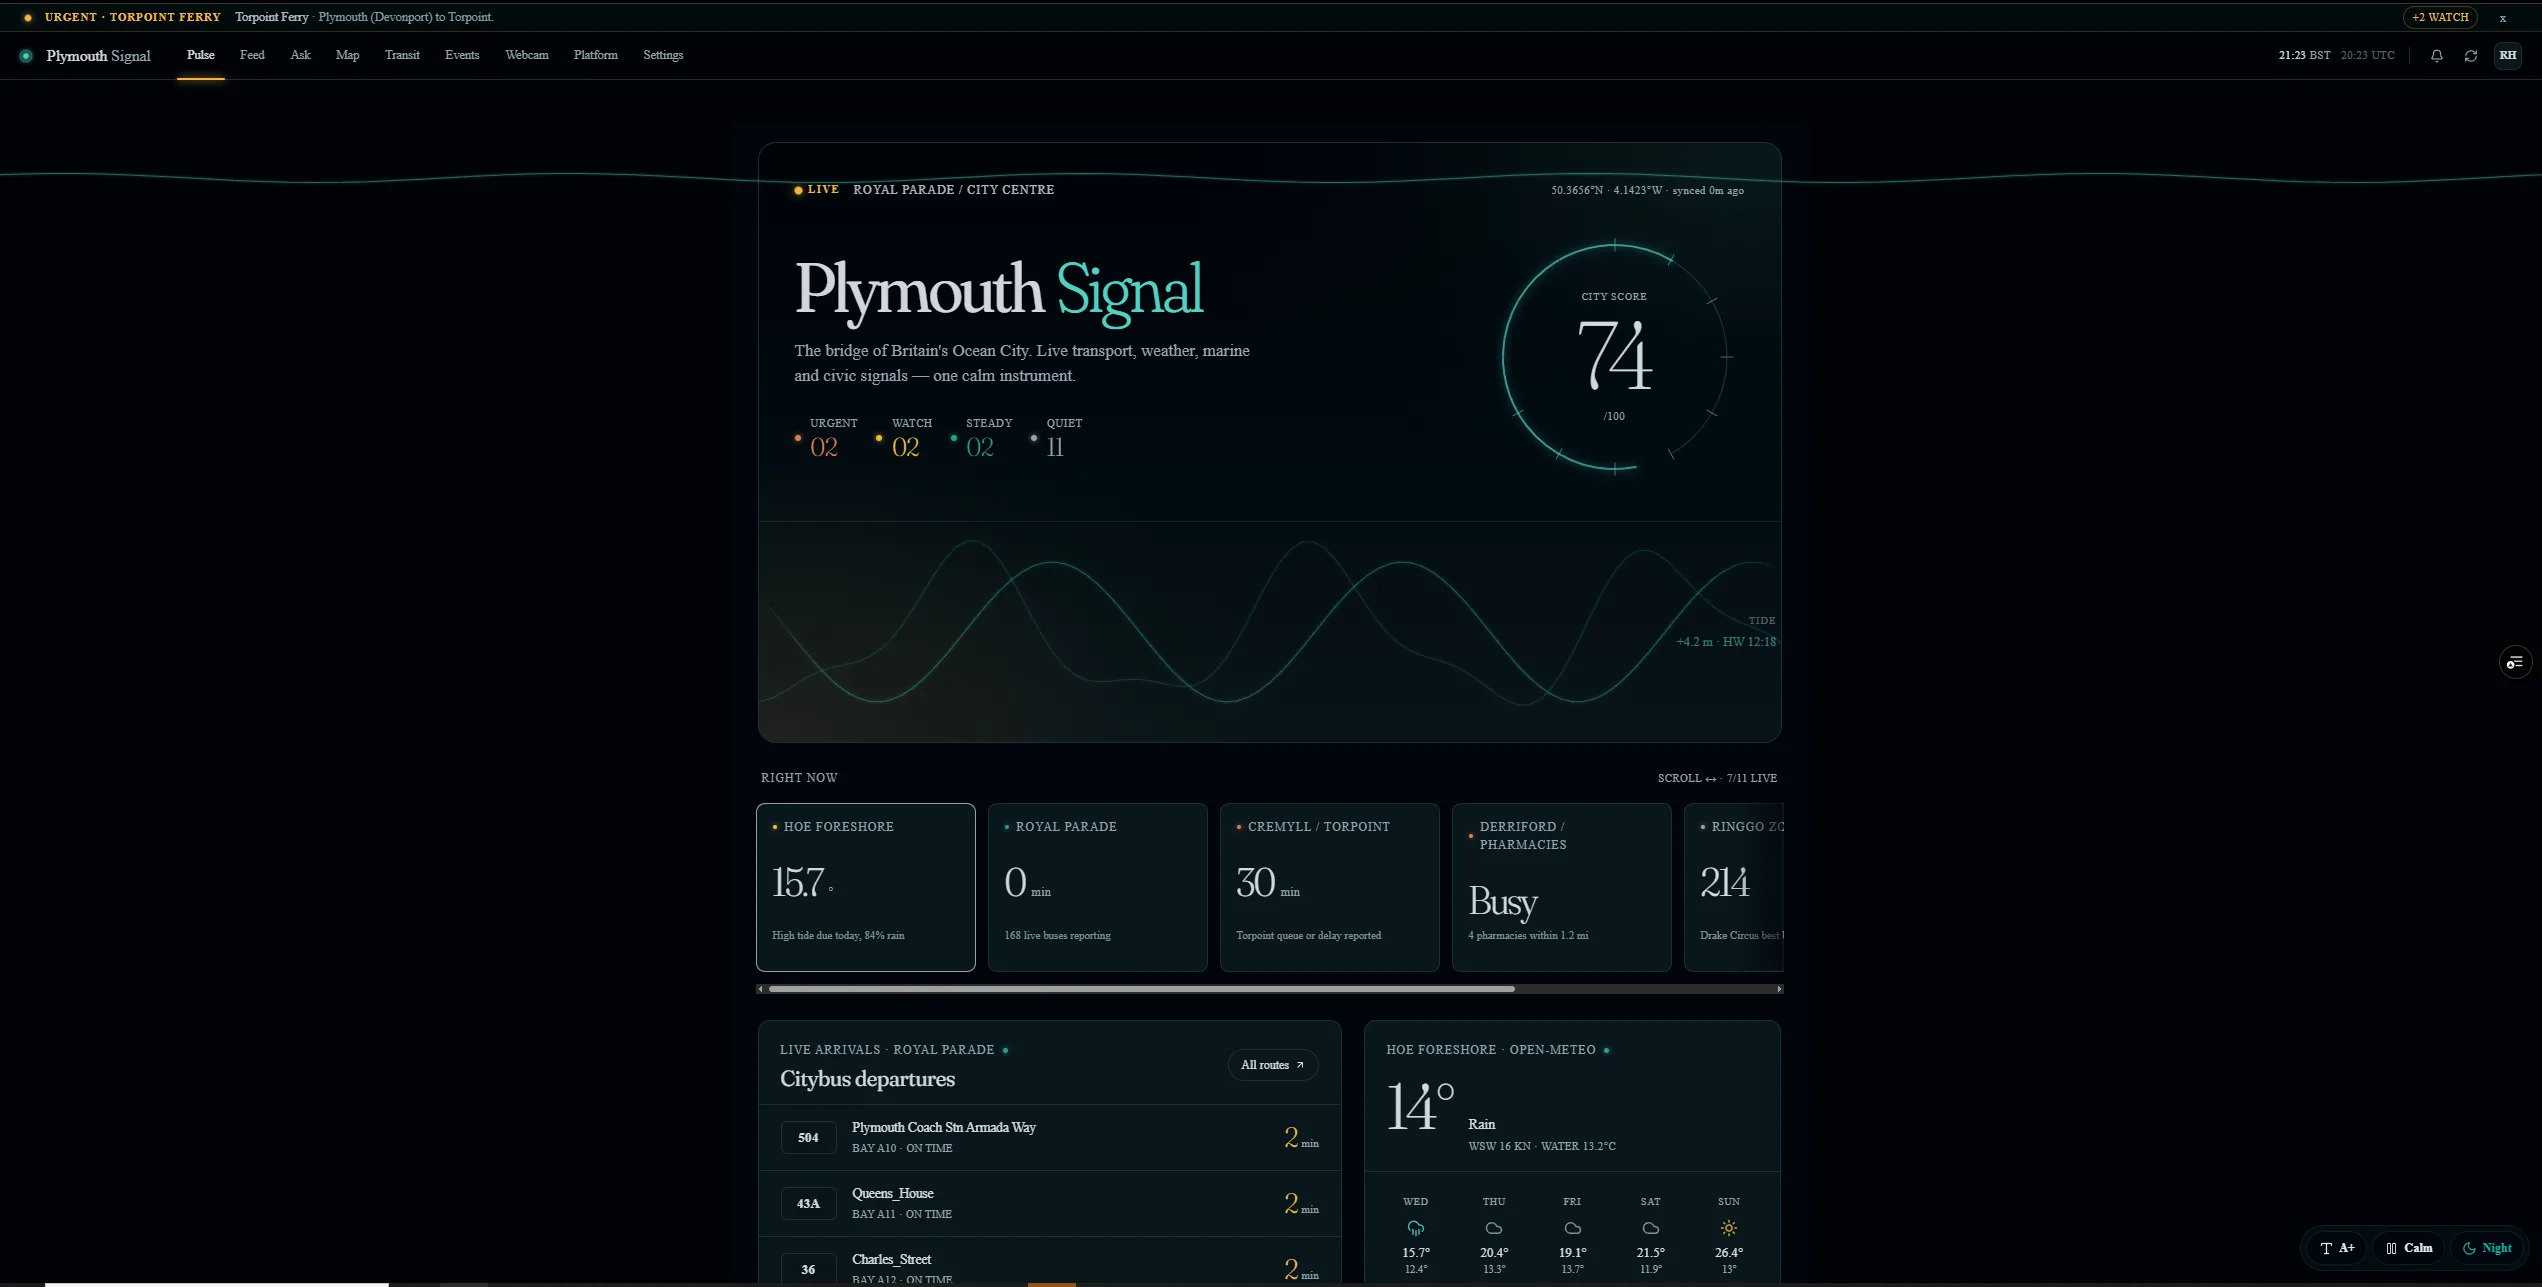Click the Saturday cloud forecast icon

pos(1650,1228)
